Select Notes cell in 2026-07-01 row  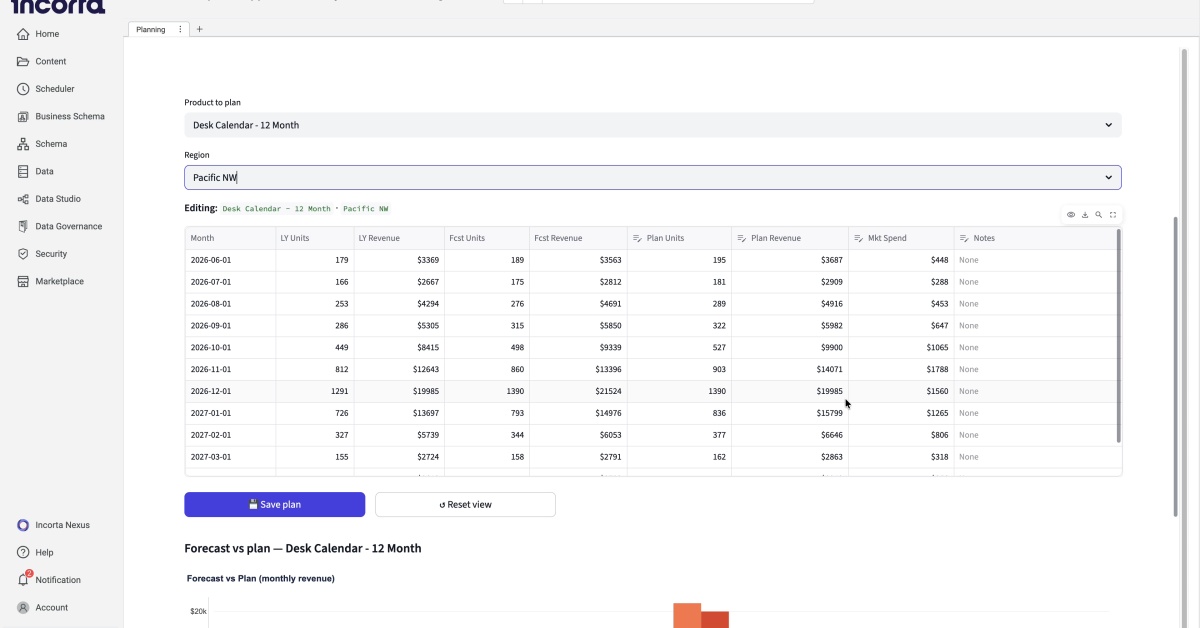pyautogui.click(x=1035, y=282)
